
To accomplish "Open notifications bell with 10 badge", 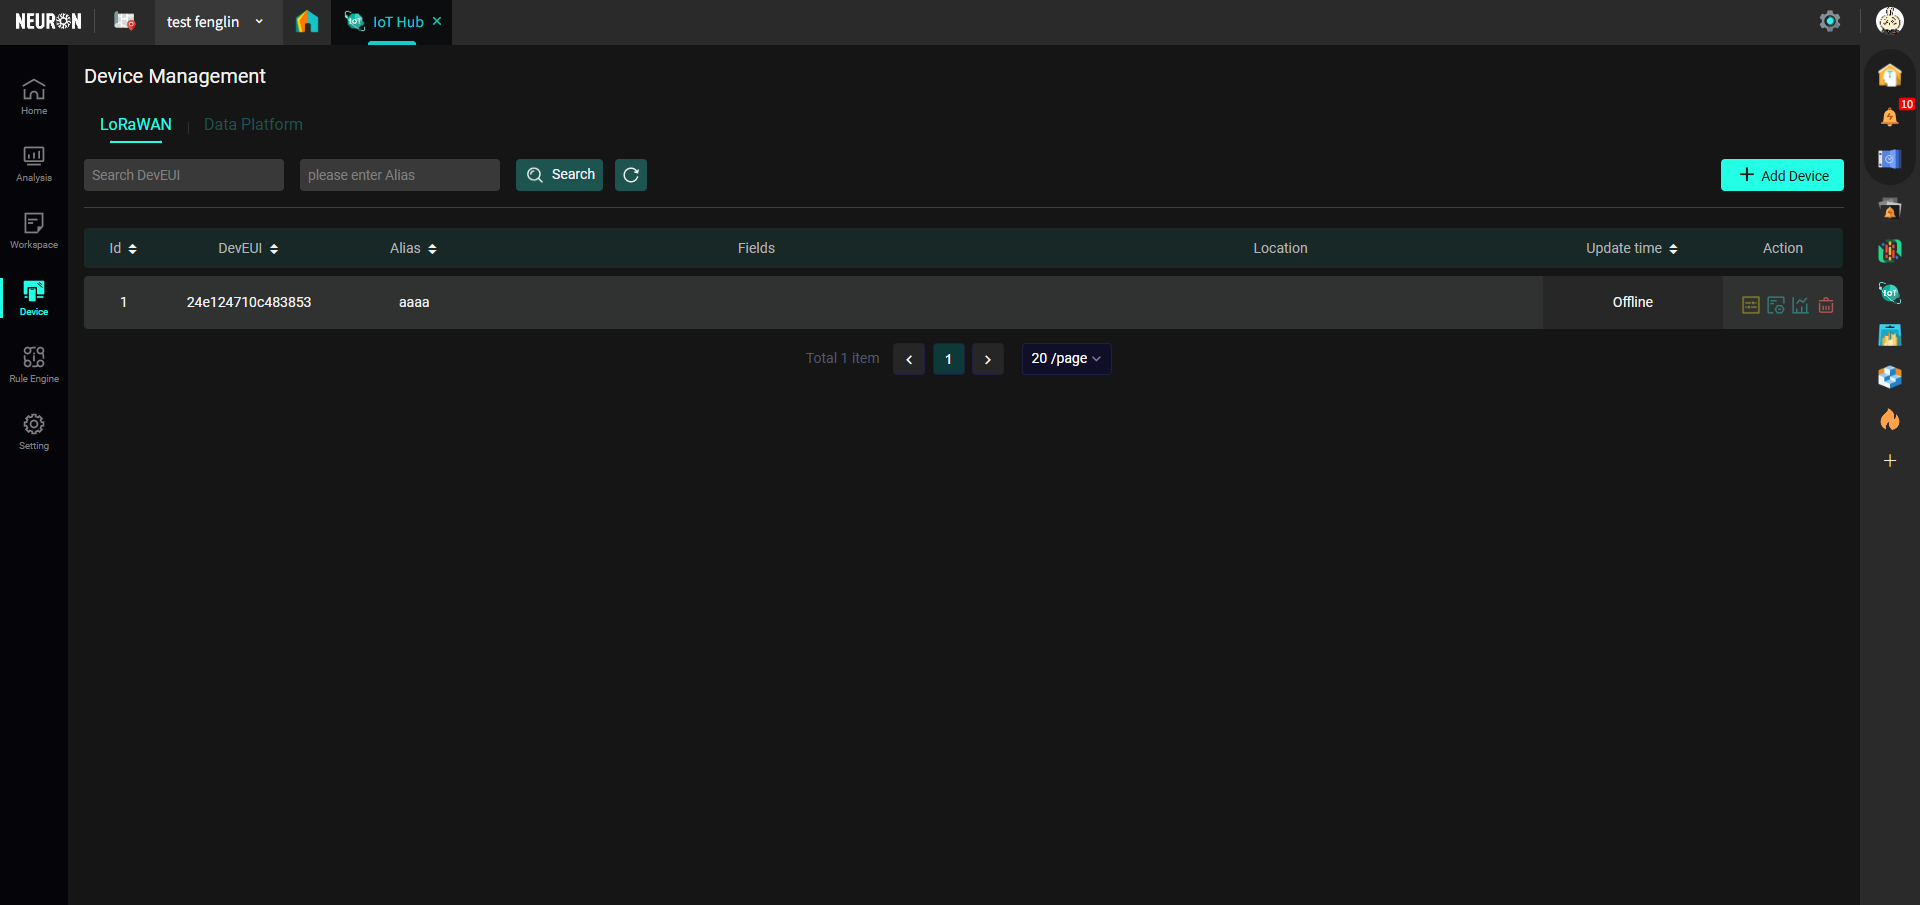I will point(1889,117).
